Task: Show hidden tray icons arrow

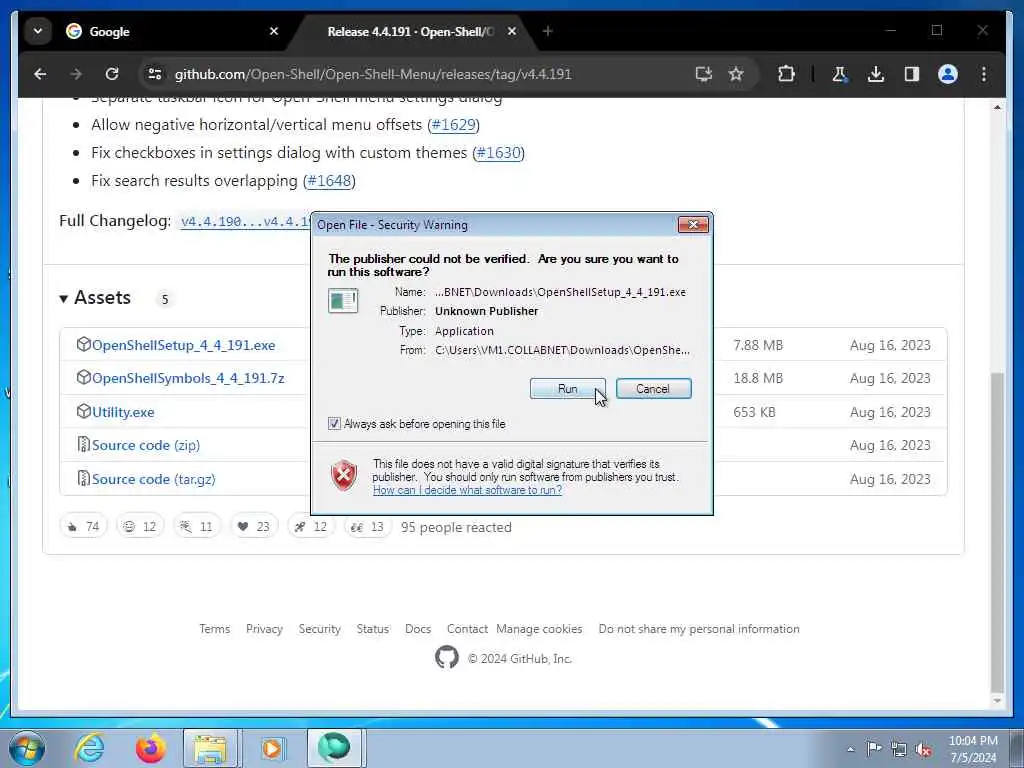Action: click(x=850, y=749)
